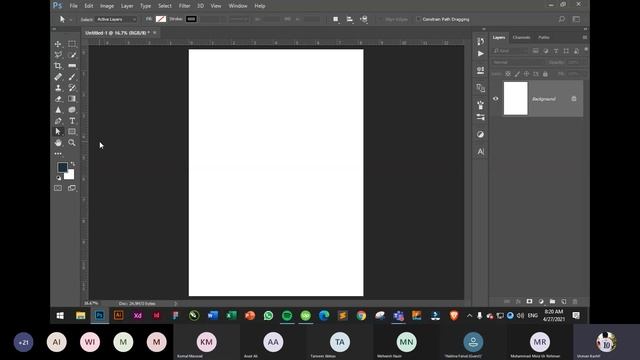Screen dimensions: 640x360
Task: Open Path Operations dropdown in options bar
Action: (x=336, y=19)
